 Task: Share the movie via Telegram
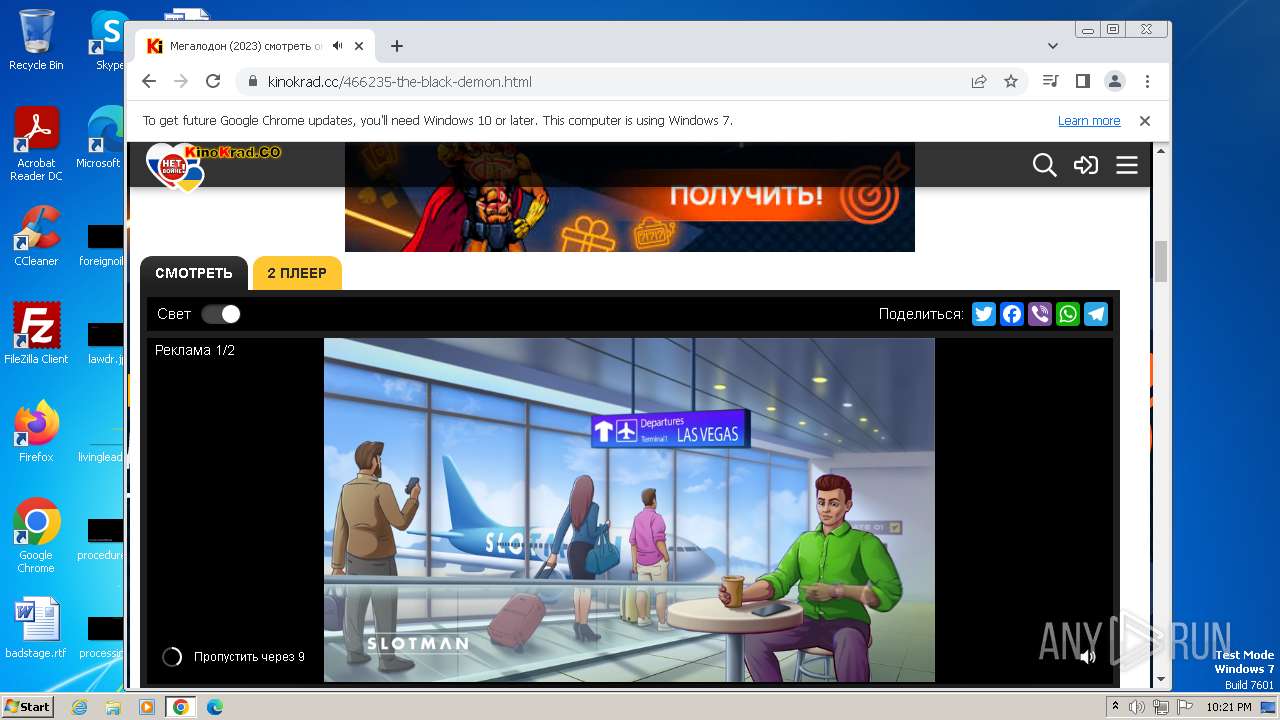[1096, 314]
